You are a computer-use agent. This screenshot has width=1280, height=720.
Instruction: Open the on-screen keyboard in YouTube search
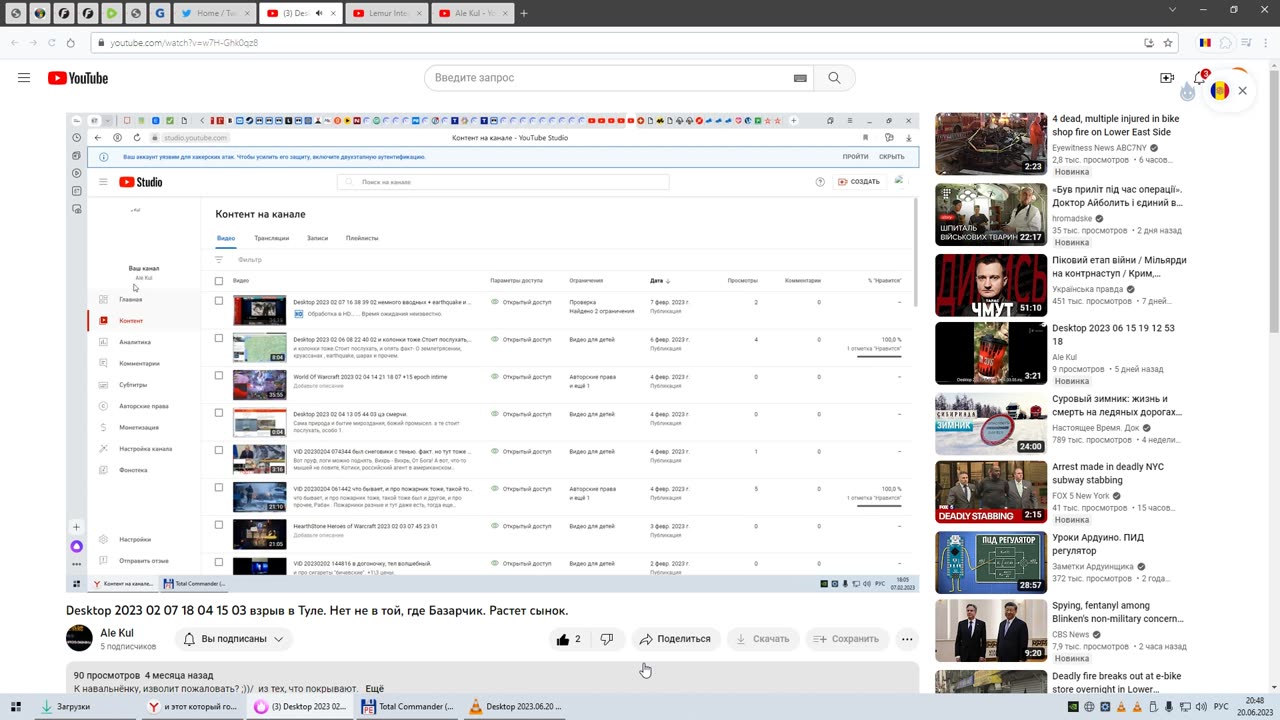click(x=800, y=78)
